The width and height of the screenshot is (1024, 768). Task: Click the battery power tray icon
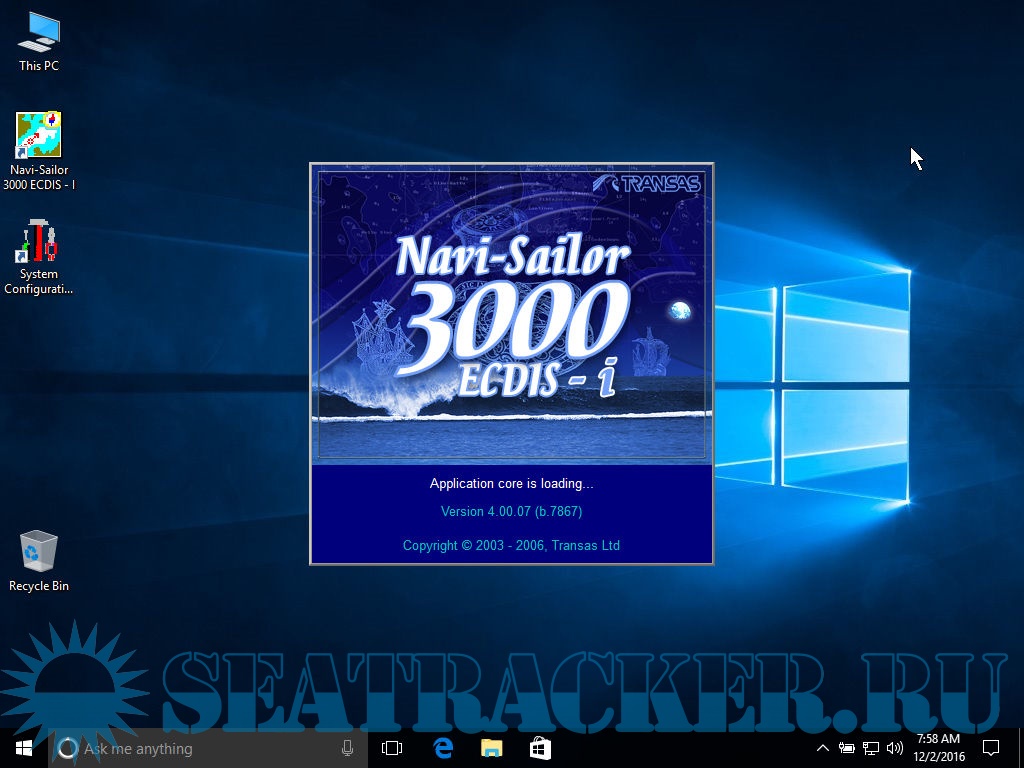[847, 748]
